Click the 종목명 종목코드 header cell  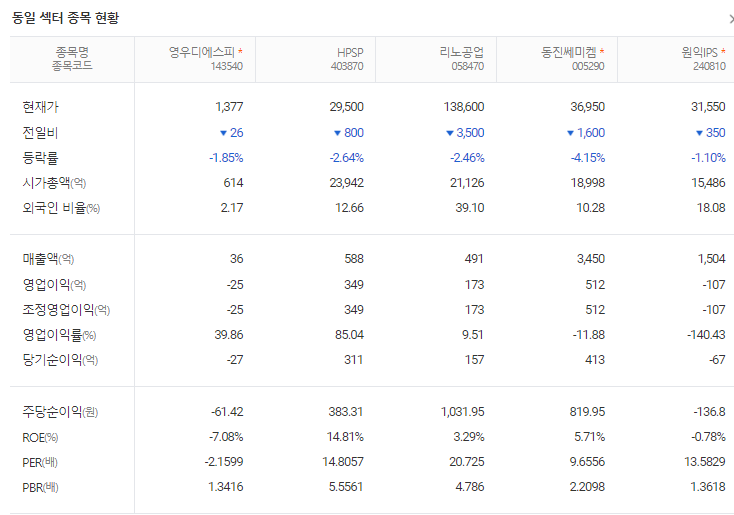tap(72, 59)
